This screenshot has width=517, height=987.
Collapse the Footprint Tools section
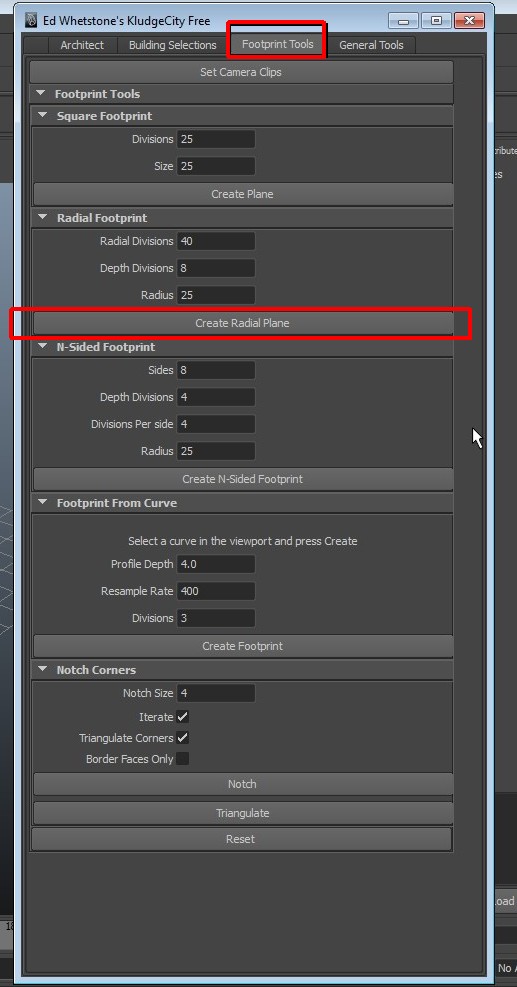tap(42, 94)
